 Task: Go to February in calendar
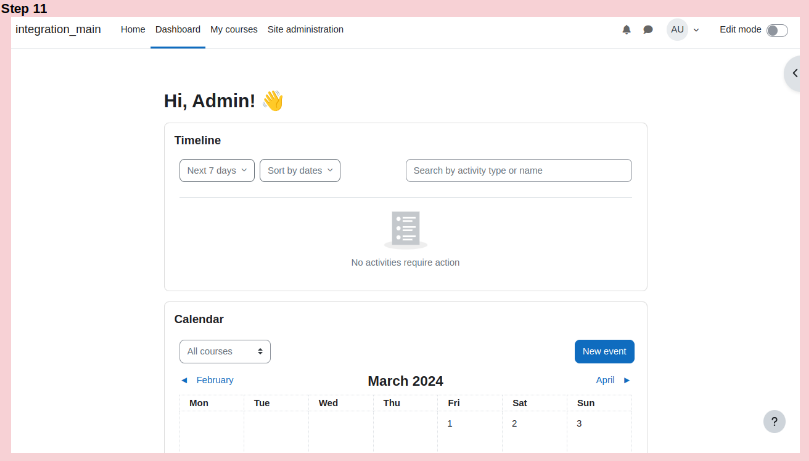(x=215, y=380)
